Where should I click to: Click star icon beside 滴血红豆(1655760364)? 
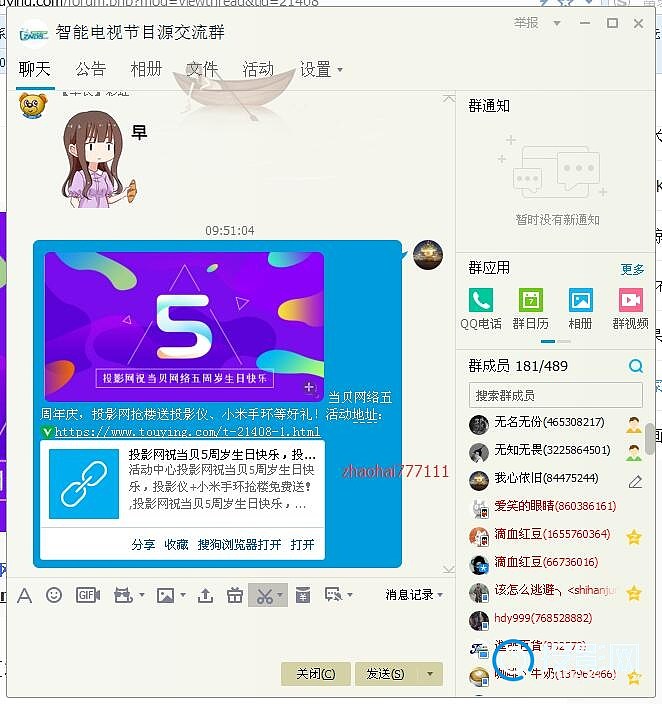pos(634,537)
